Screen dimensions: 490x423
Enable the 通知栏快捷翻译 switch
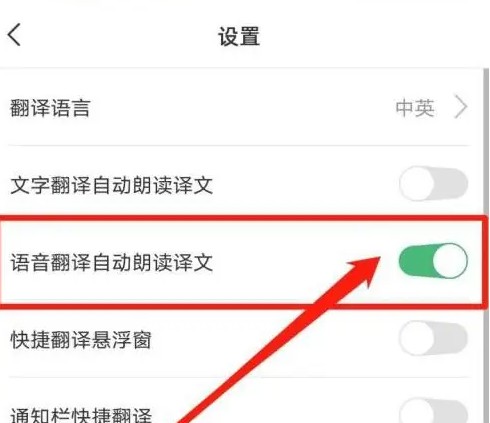tap(433, 412)
